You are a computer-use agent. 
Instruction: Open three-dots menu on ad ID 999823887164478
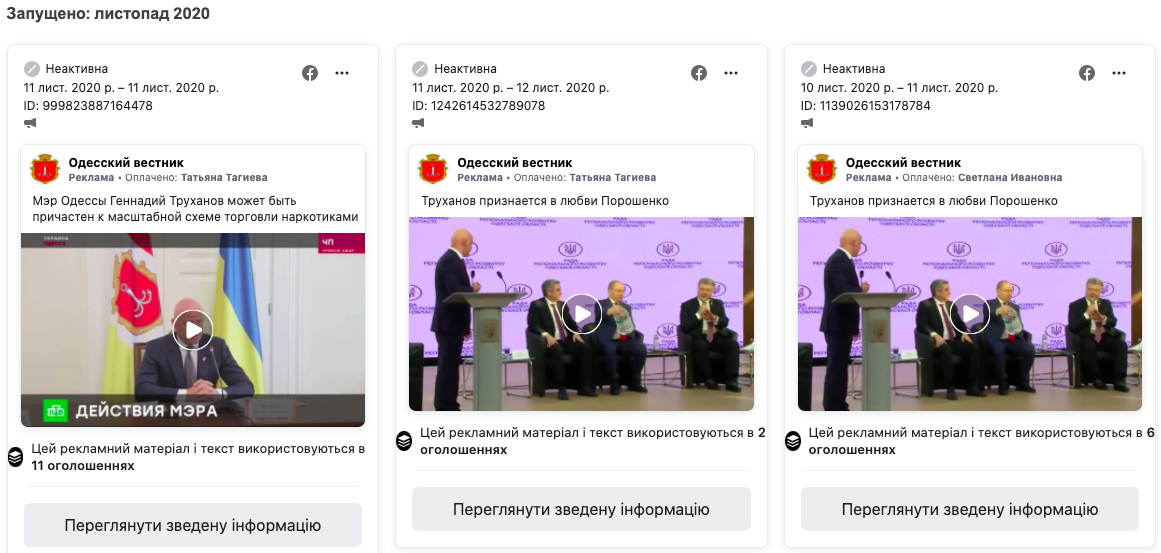click(342, 73)
